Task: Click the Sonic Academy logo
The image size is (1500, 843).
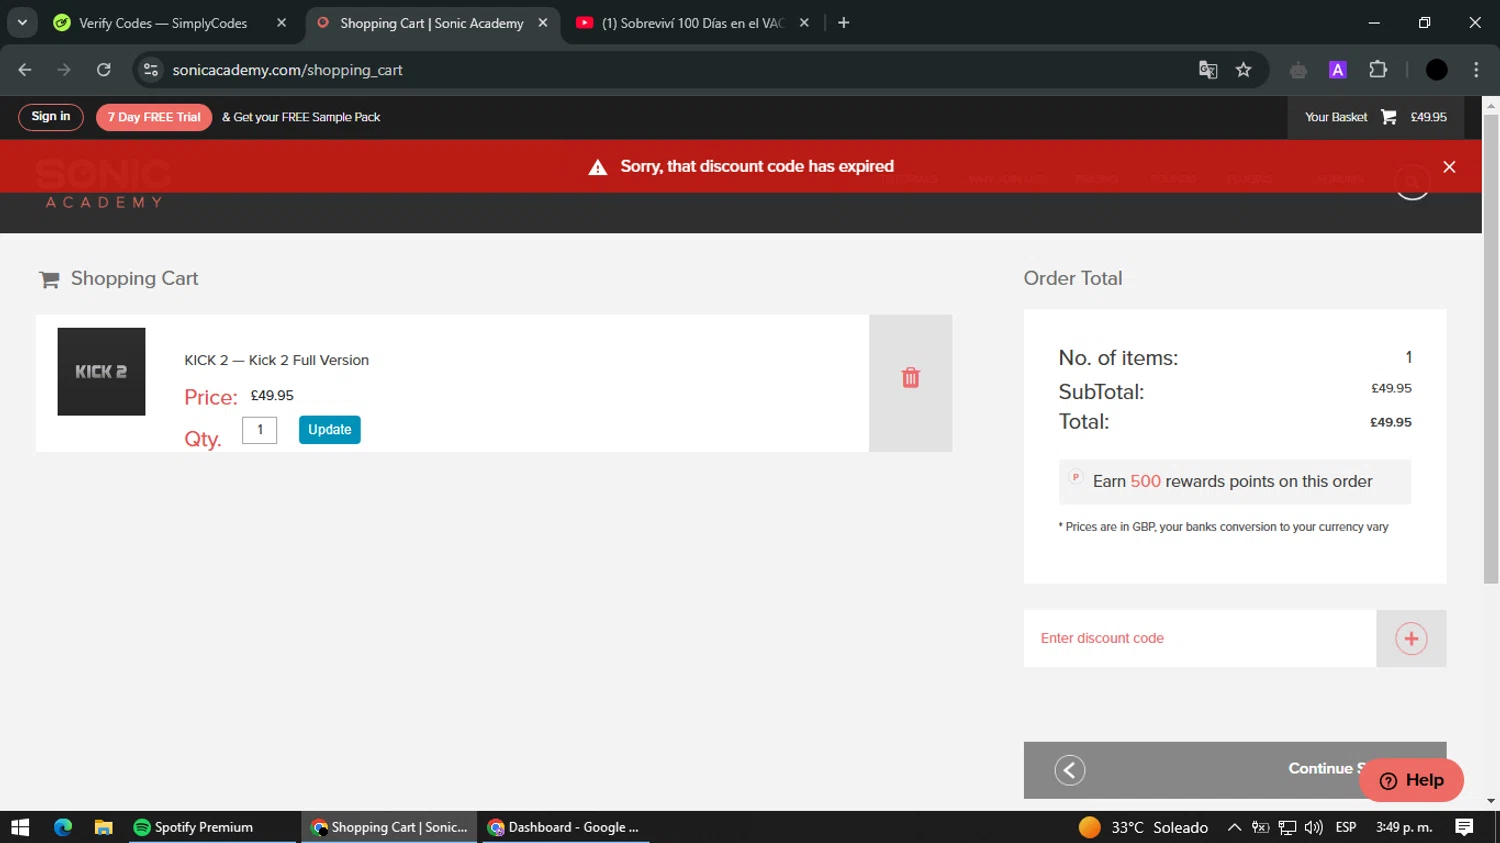Action: (x=103, y=182)
